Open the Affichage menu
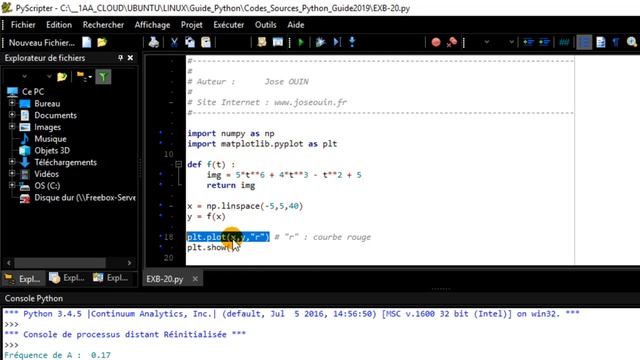Screen dimensions: 640x360 152,25
